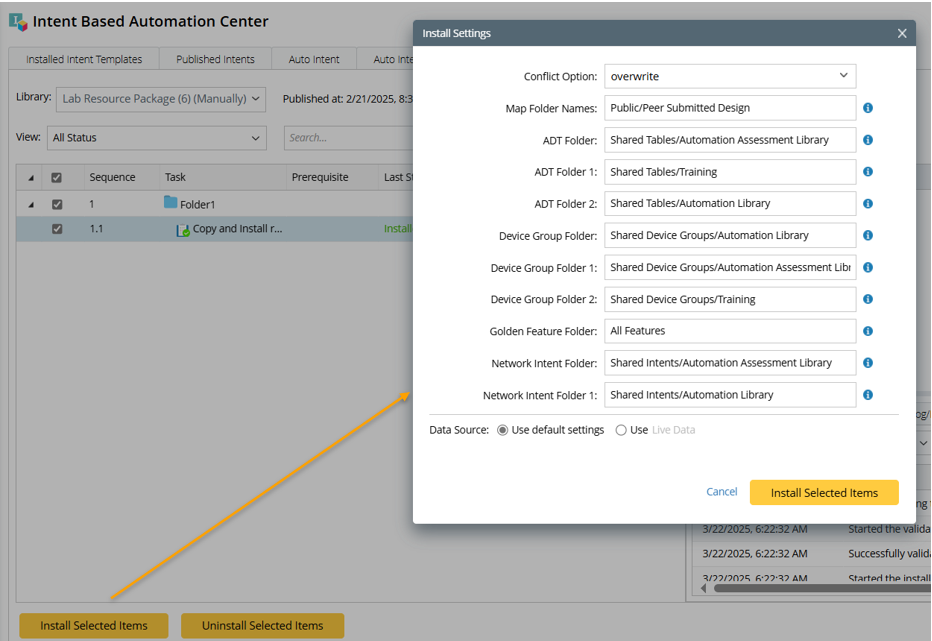The image size is (932, 641).
Task: Uncheck the Folder1 row checkbox
Action: click(x=57, y=204)
